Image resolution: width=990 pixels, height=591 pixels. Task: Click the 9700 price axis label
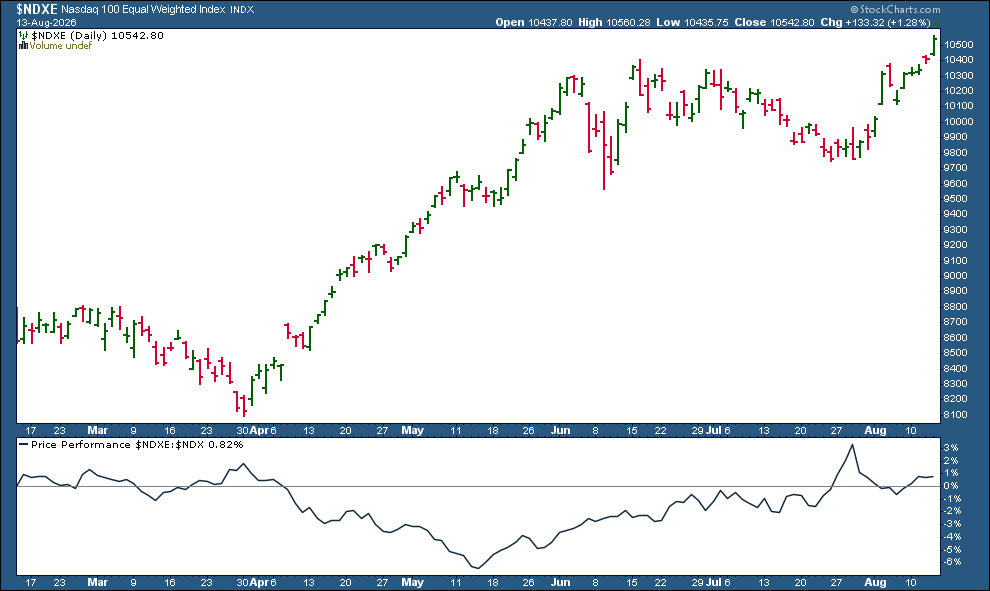coord(956,167)
